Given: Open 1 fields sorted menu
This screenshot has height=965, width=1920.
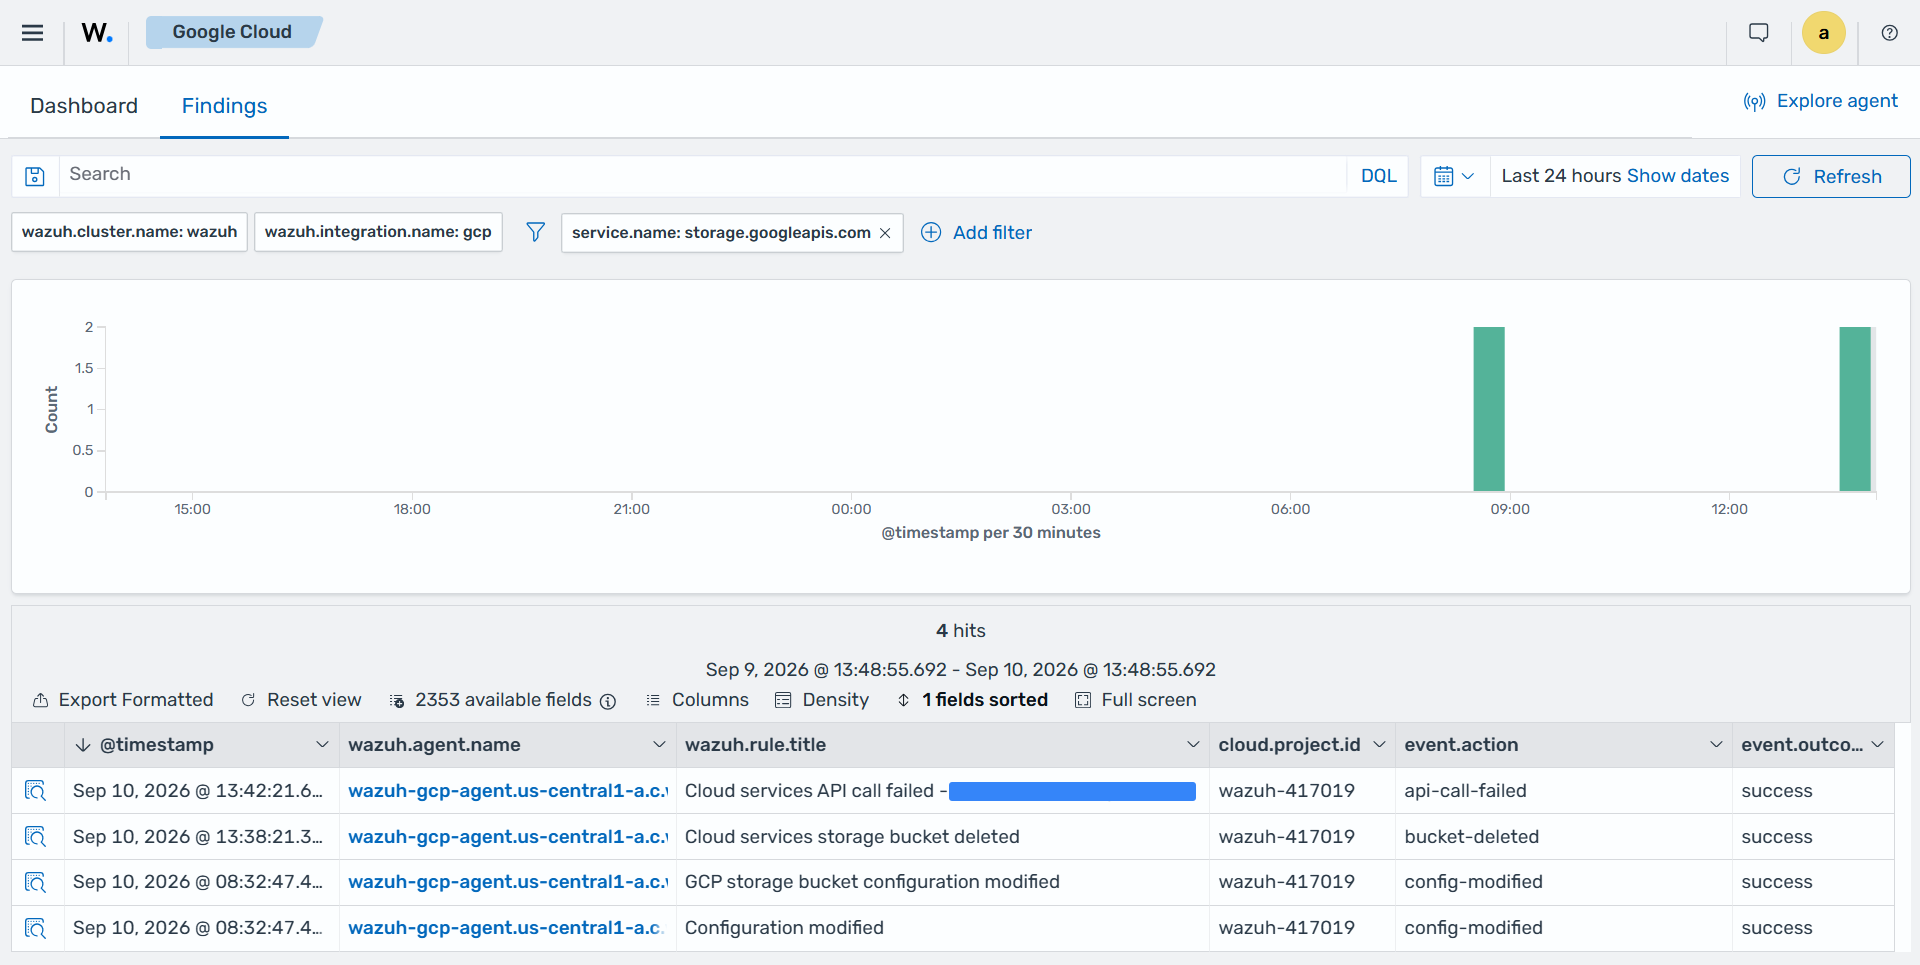Looking at the screenshot, I should pyautogui.click(x=972, y=700).
